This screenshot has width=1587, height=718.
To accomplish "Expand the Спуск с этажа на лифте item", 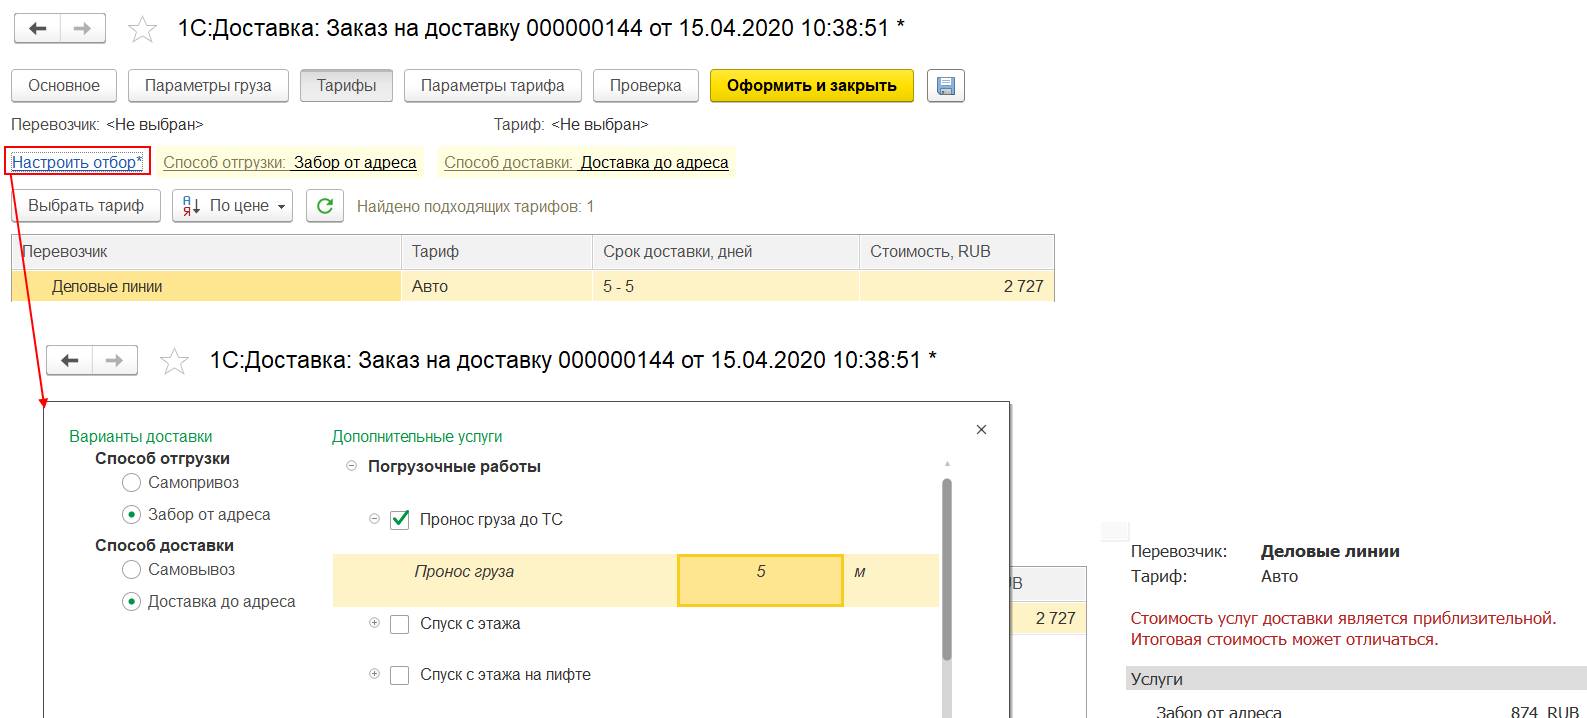I will coord(375,674).
